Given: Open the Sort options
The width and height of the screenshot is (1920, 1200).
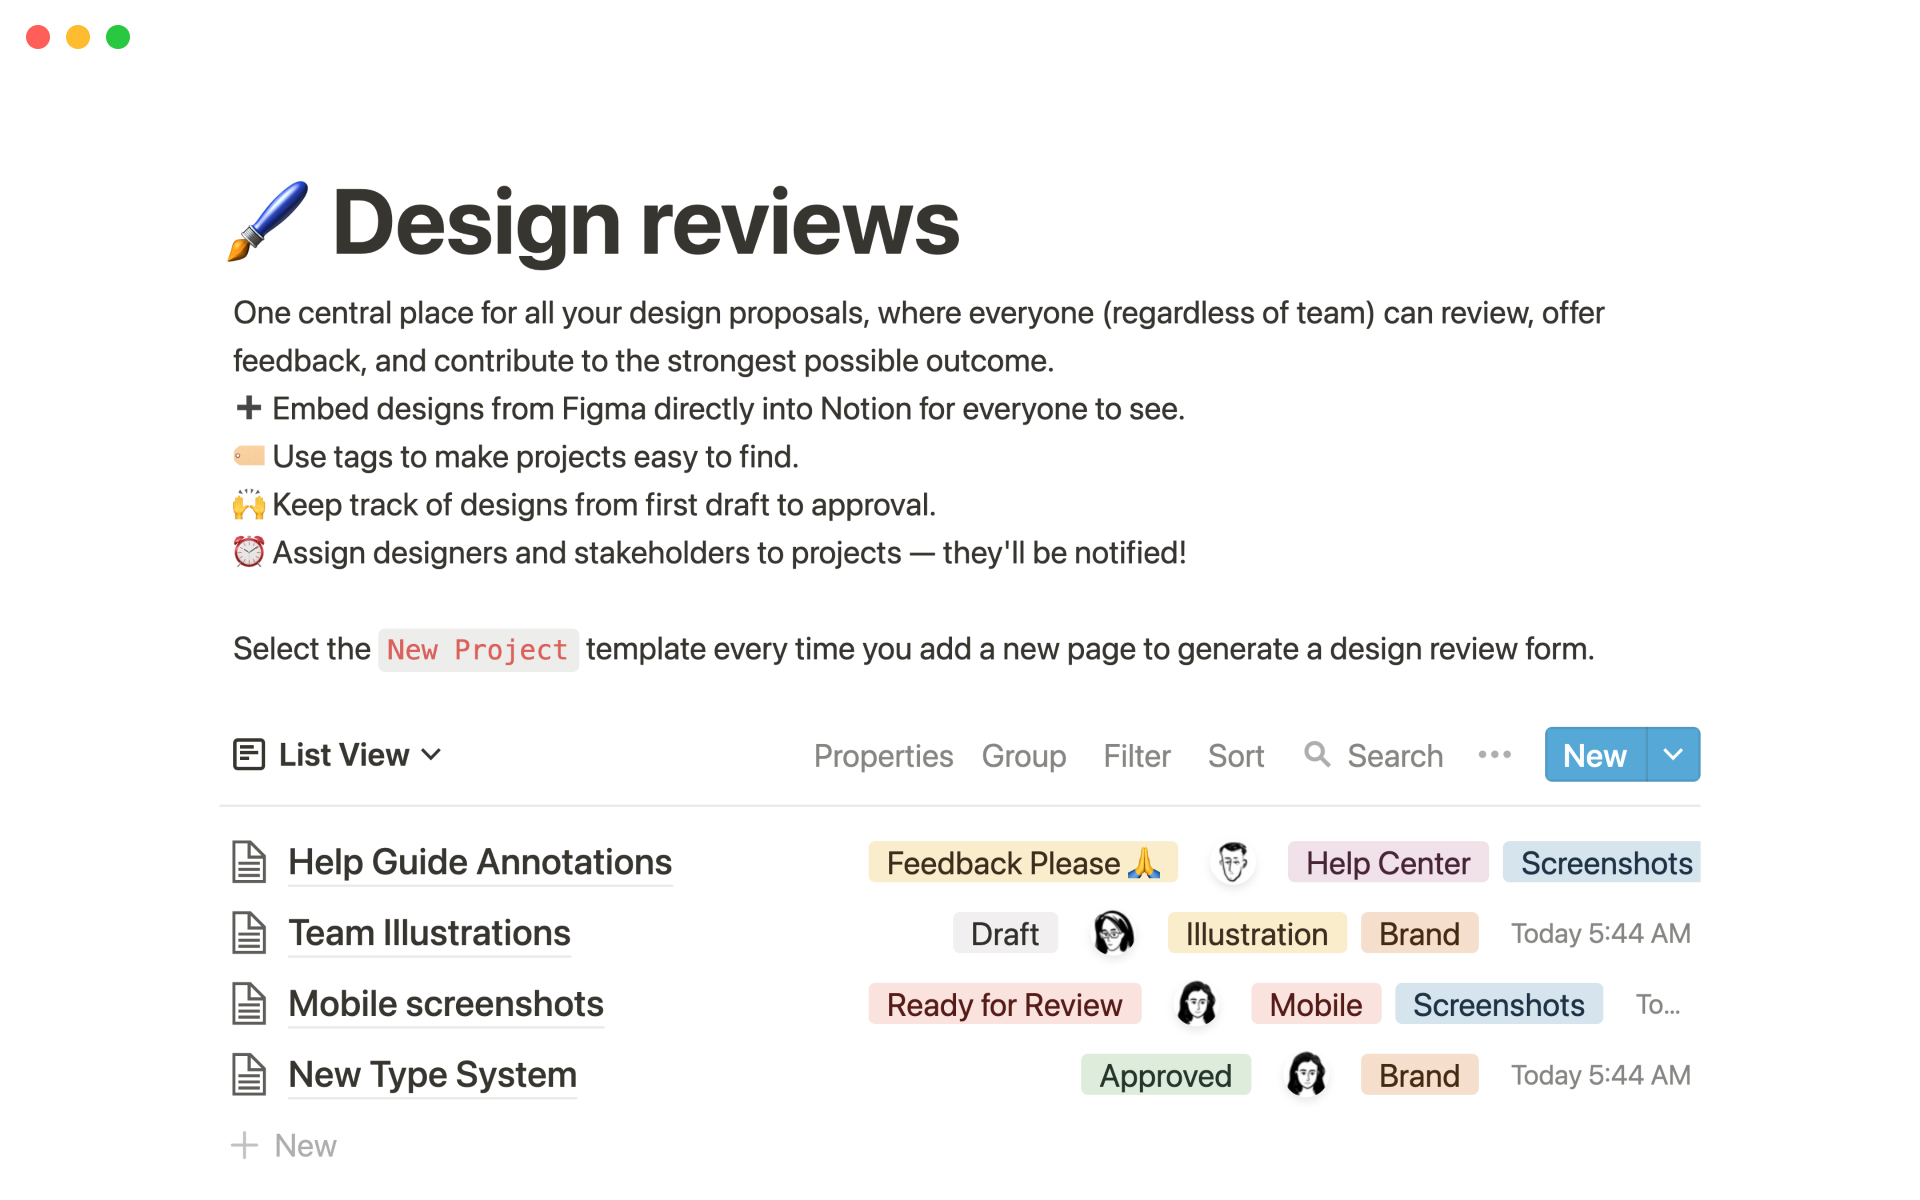Looking at the screenshot, I should pos(1235,756).
